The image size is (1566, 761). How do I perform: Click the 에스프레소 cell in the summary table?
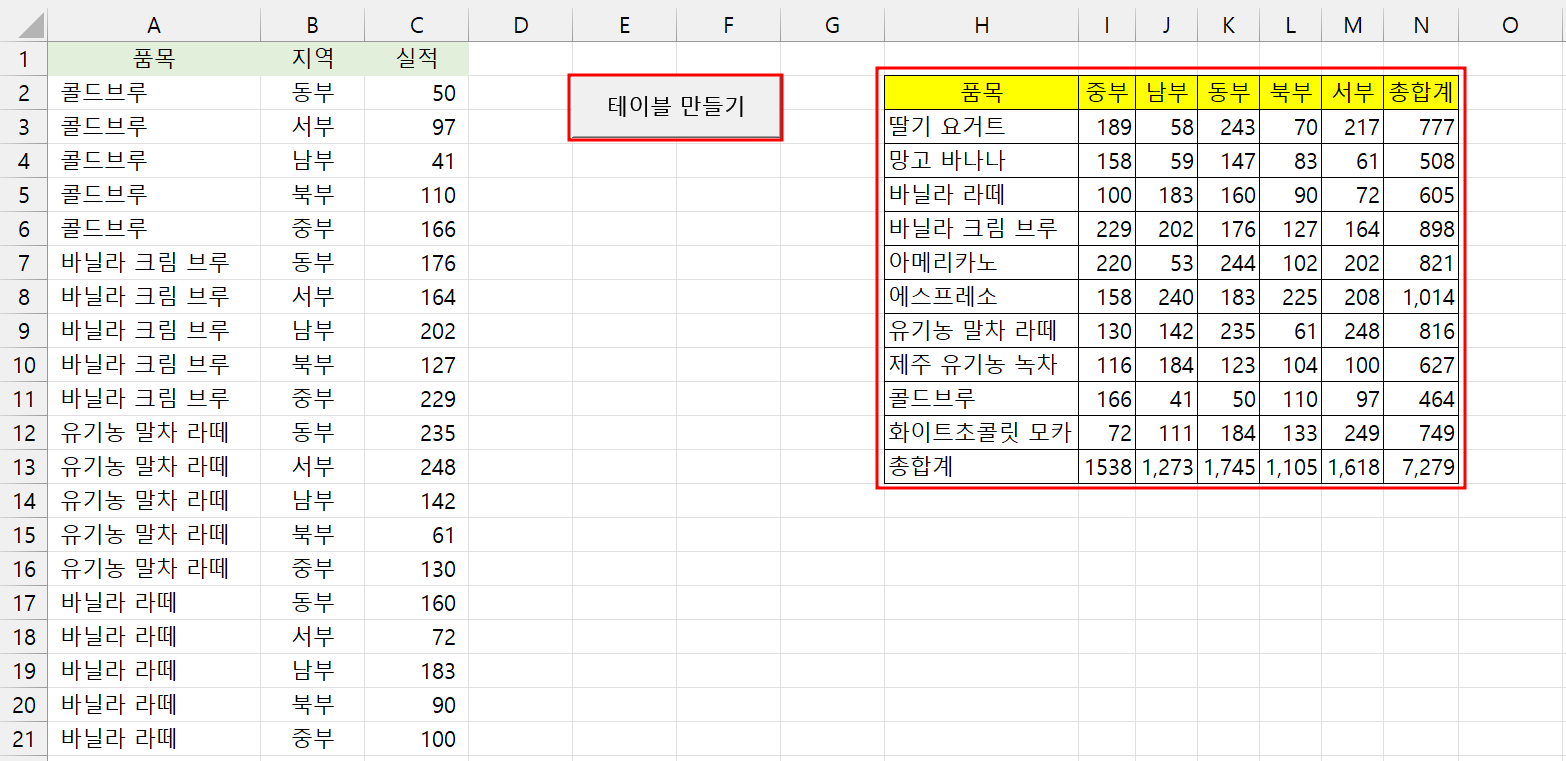pyautogui.click(x=981, y=297)
